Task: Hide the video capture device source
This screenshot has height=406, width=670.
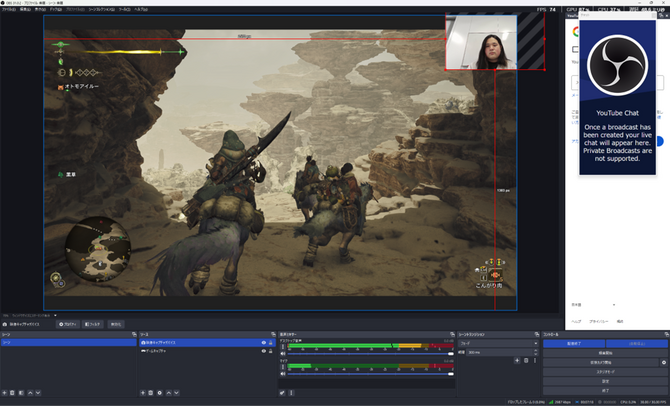Action: [x=264, y=342]
